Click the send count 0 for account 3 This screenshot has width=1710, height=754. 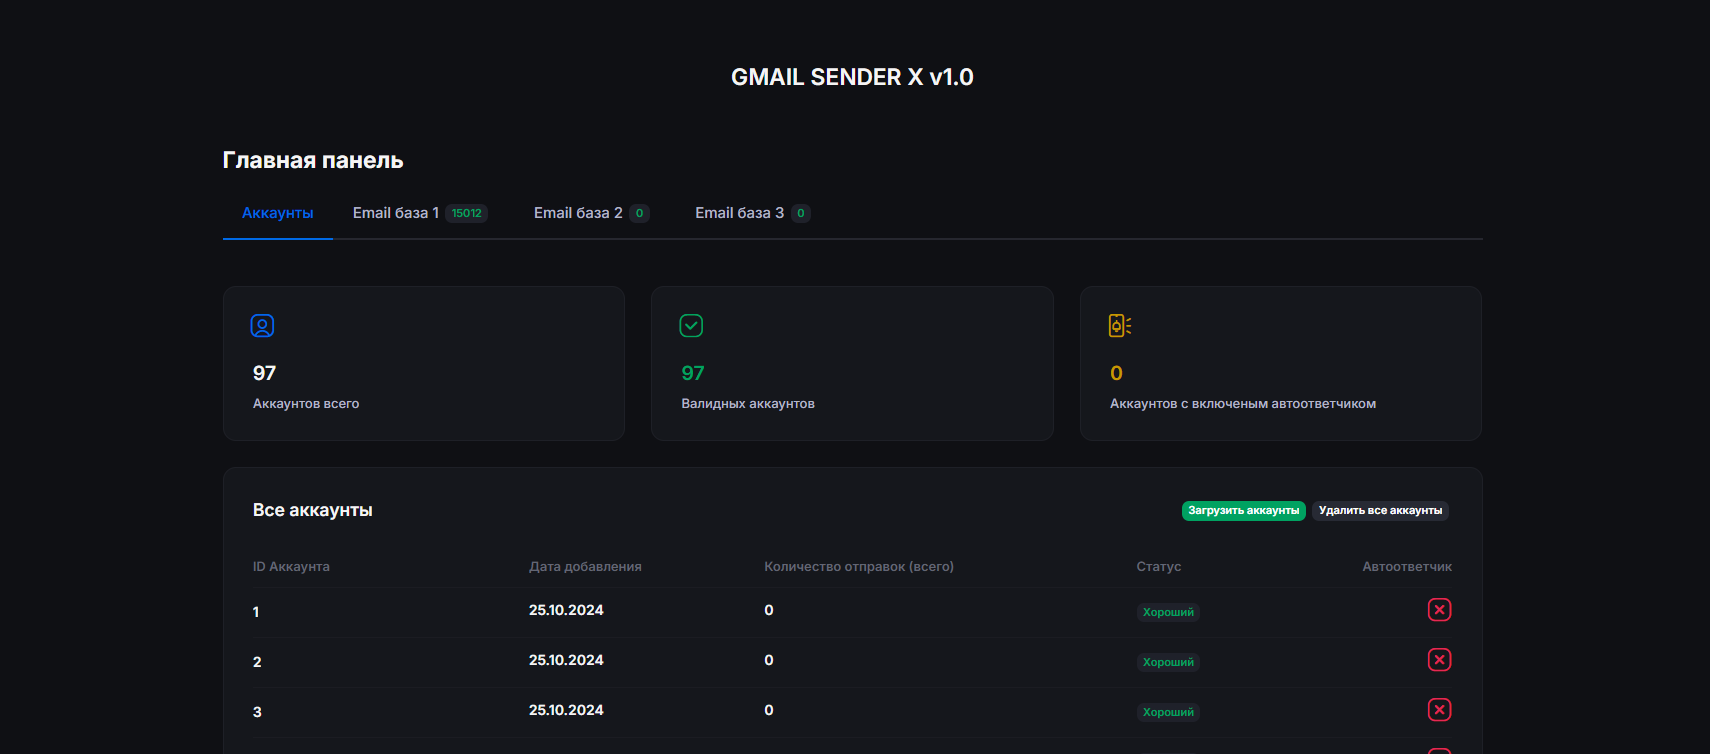[769, 710]
